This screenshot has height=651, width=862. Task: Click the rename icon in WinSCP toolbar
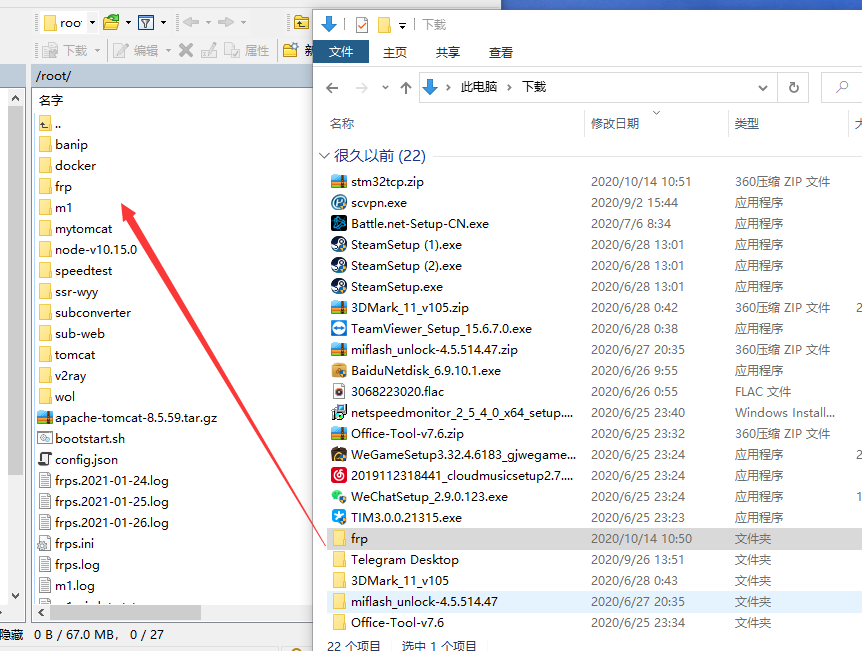[209, 51]
